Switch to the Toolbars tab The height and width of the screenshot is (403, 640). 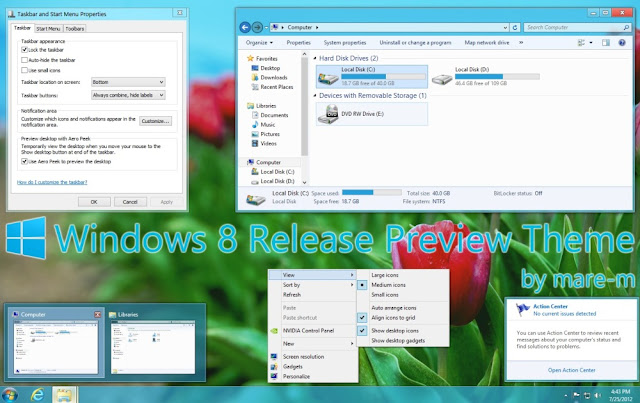pyautogui.click(x=75, y=29)
